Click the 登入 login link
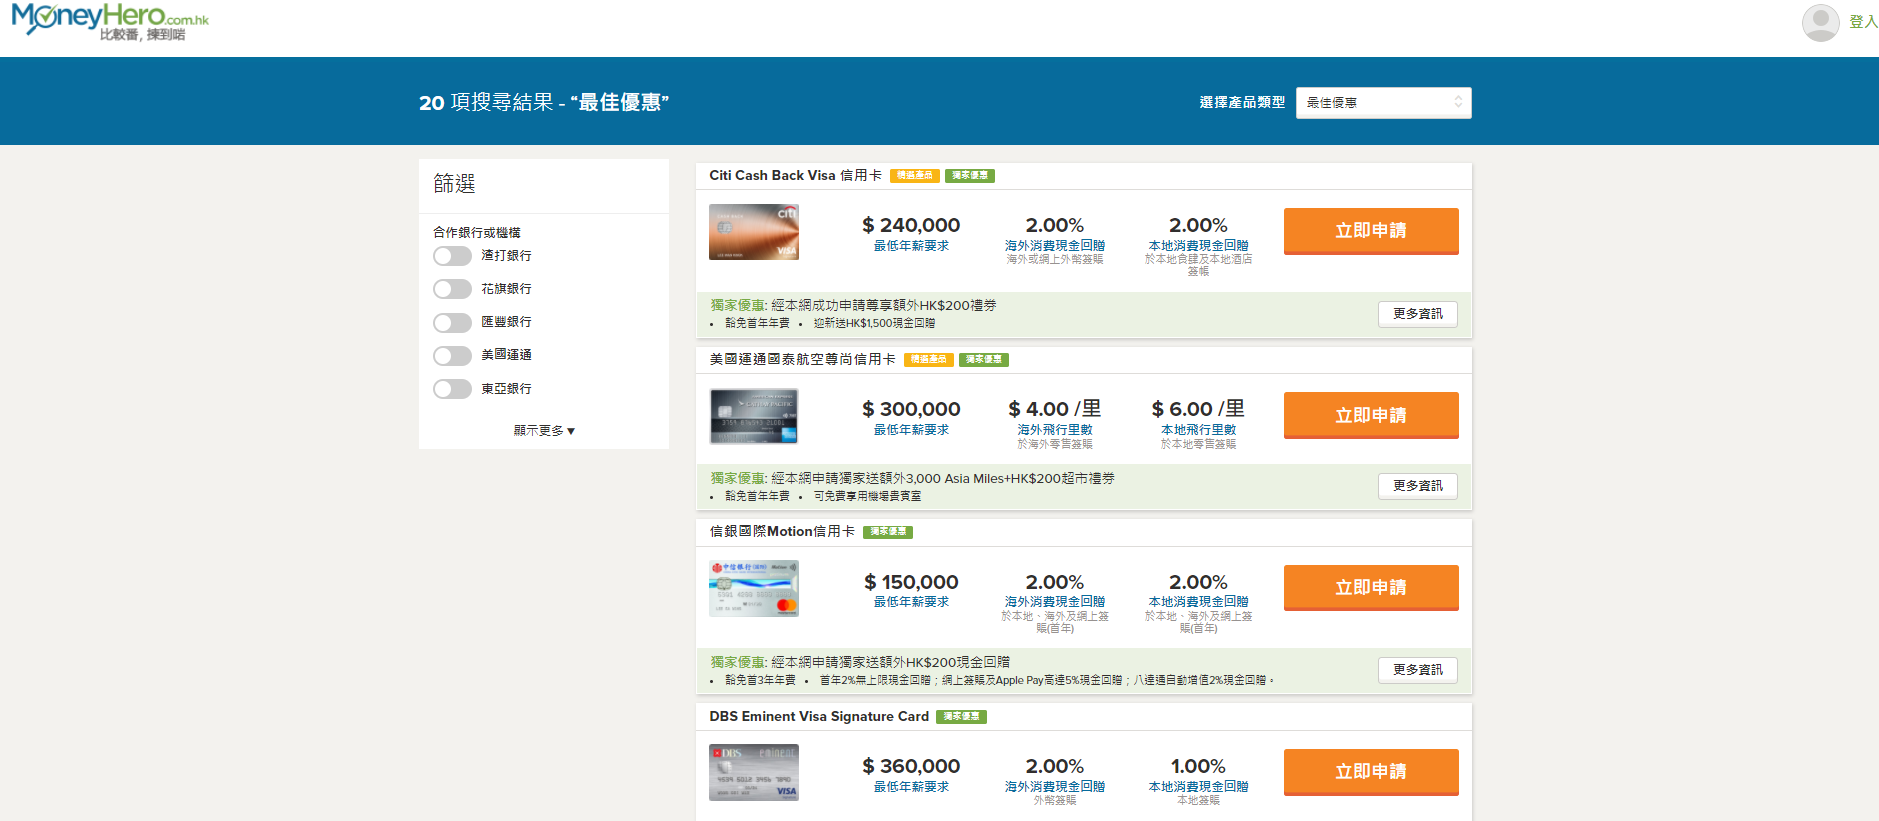This screenshot has height=821, width=1879. point(1863,22)
